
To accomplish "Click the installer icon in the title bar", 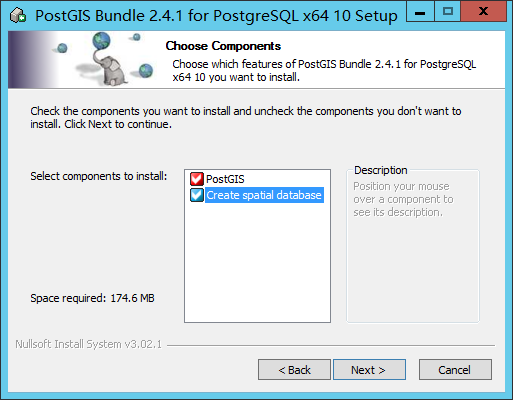I will [18, 15].
